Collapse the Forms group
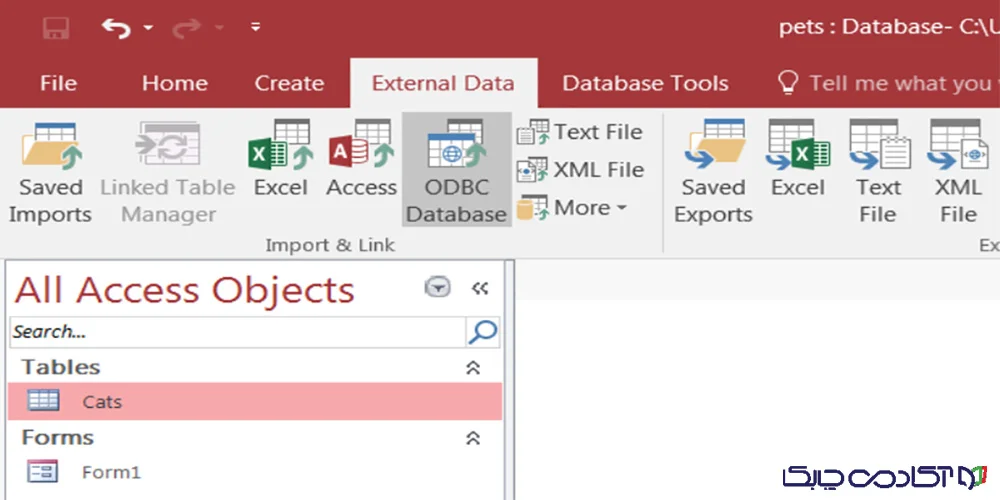Image resolution: width=1000 pixels, height=500 pixels. click(473, 438)
